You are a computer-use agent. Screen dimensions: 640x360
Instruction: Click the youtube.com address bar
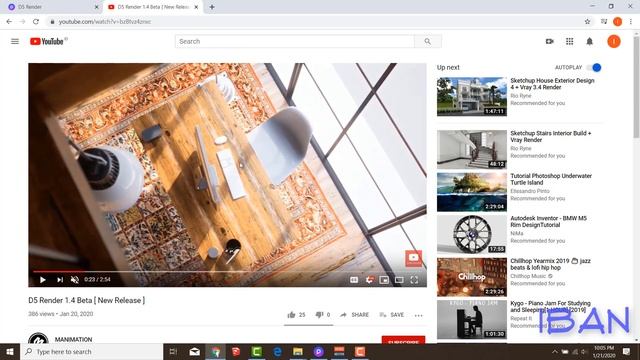pos(314,22)
